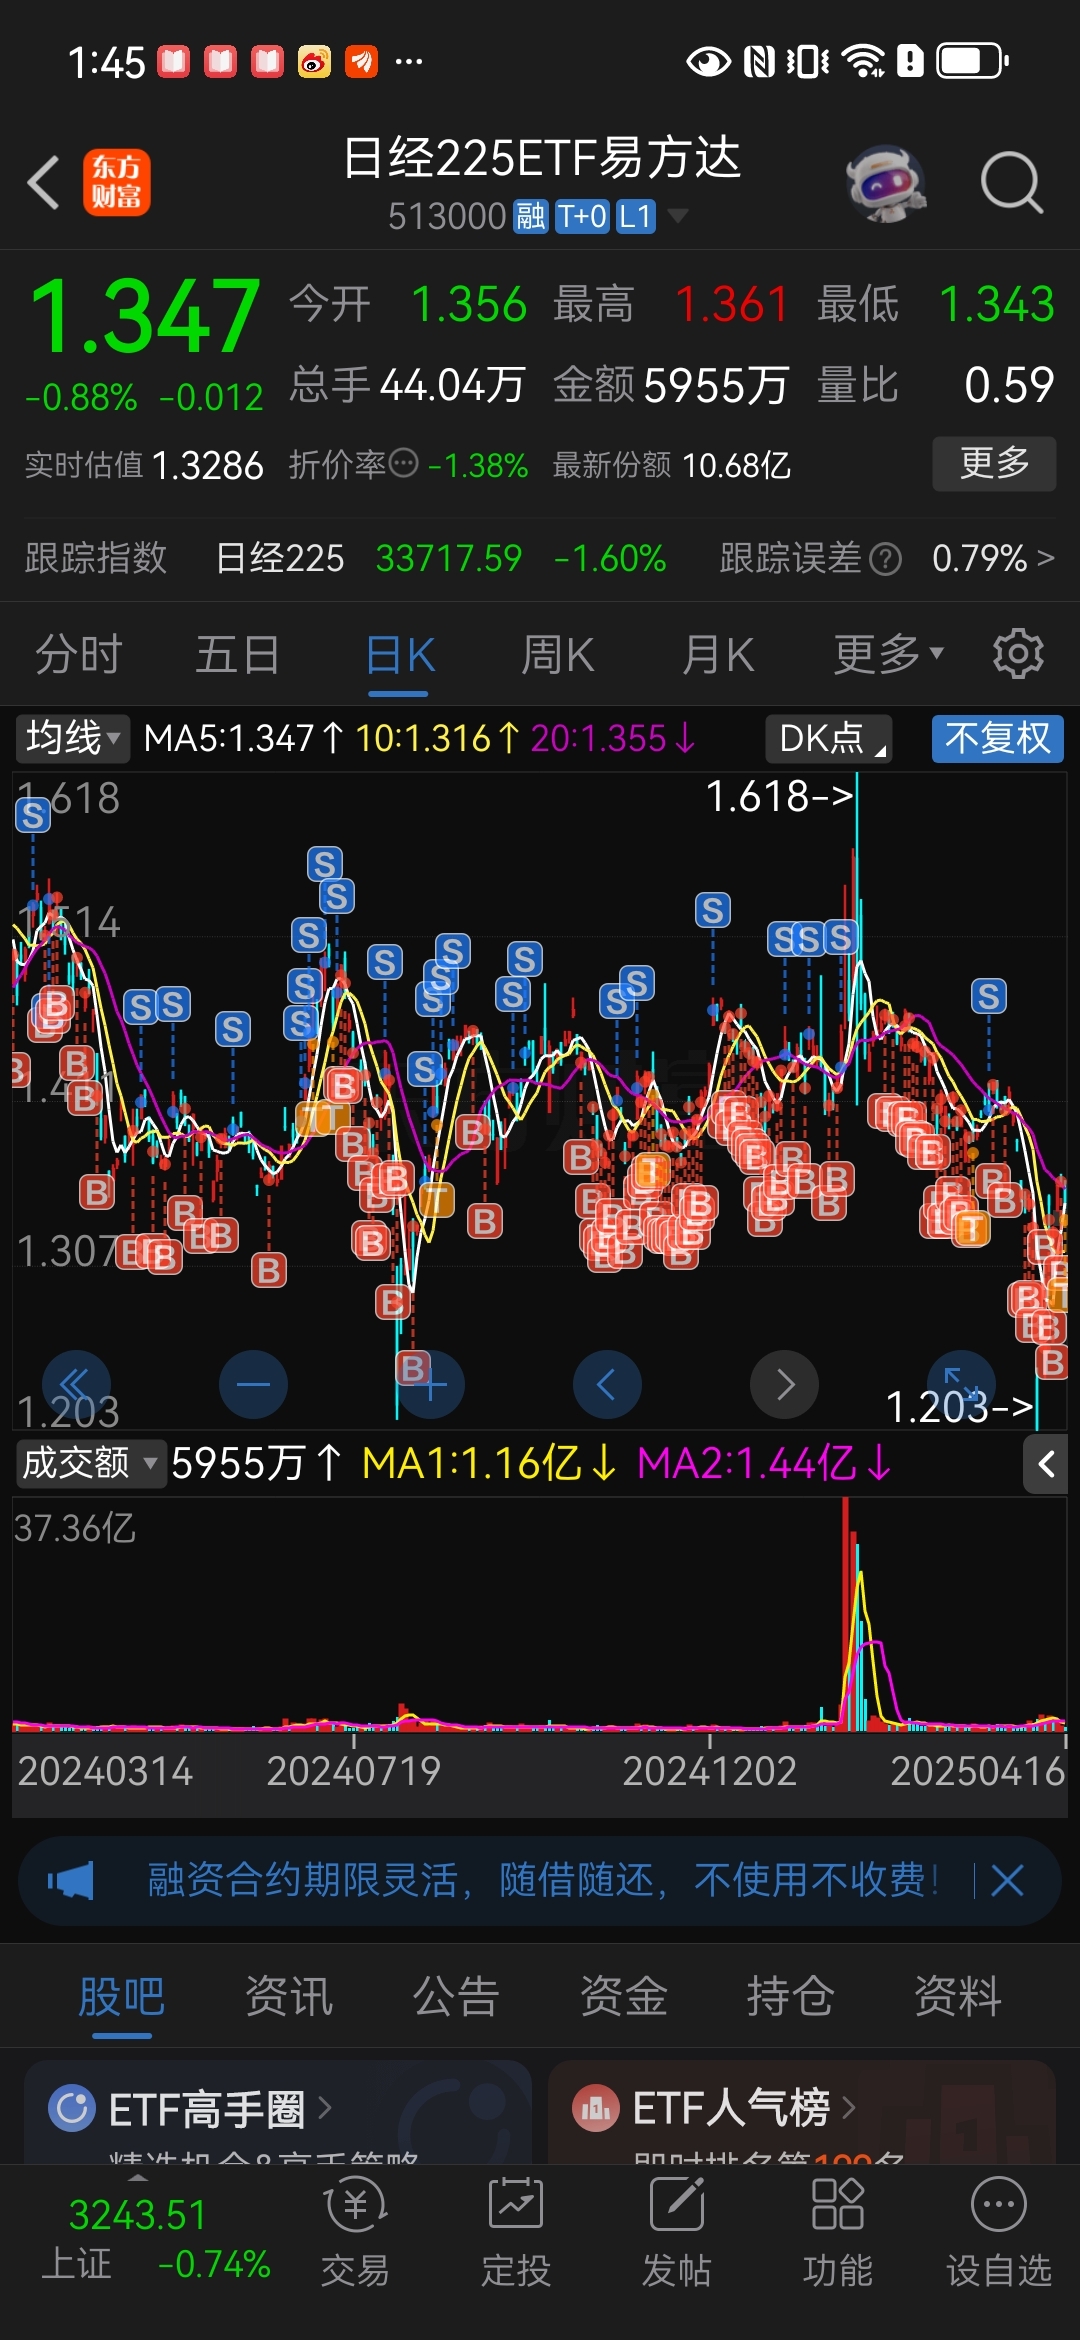Switch to 分时 chart tab
The image size is (1080, 2340).
78,655
